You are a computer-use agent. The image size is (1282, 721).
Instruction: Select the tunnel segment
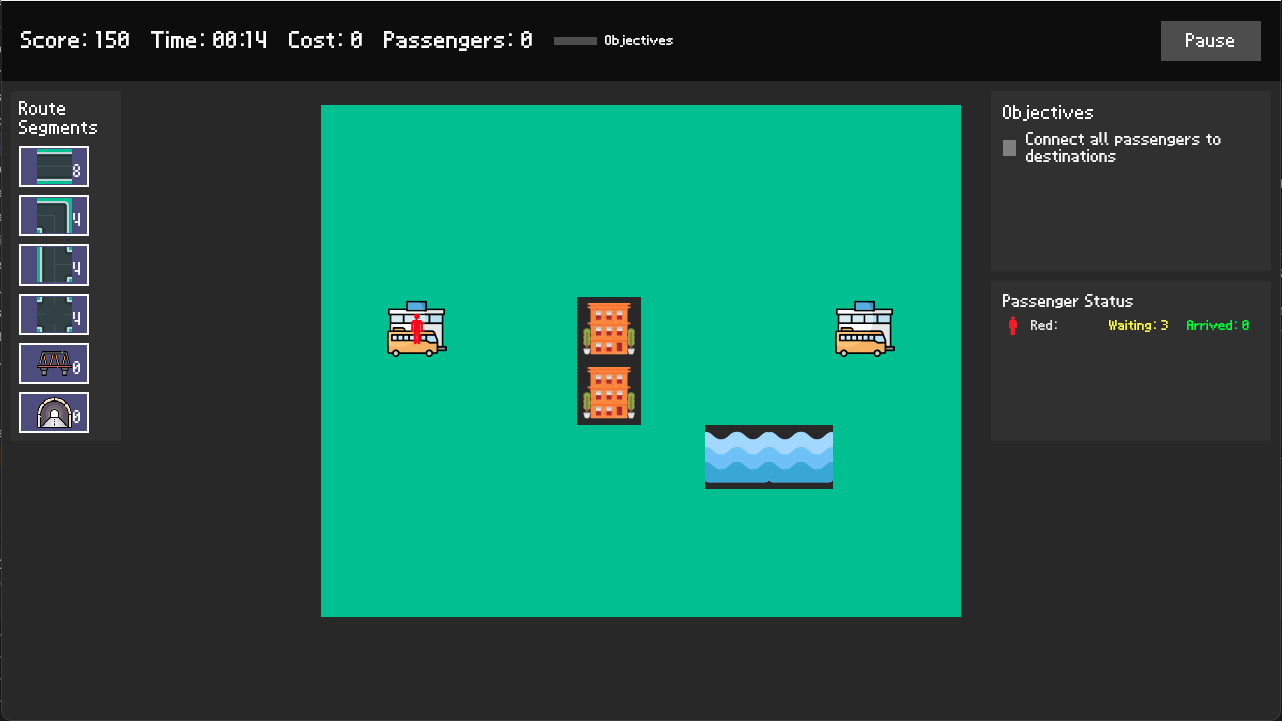54,413
